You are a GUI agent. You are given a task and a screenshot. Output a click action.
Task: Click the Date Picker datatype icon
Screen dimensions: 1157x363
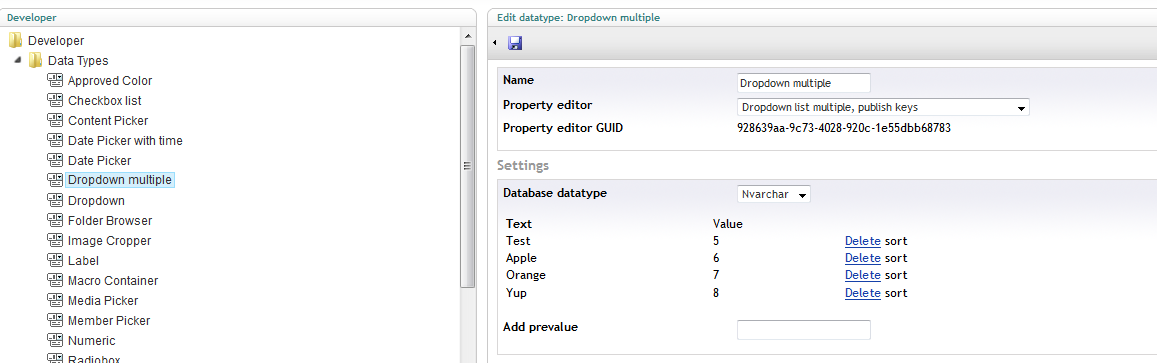pos(55,160)
